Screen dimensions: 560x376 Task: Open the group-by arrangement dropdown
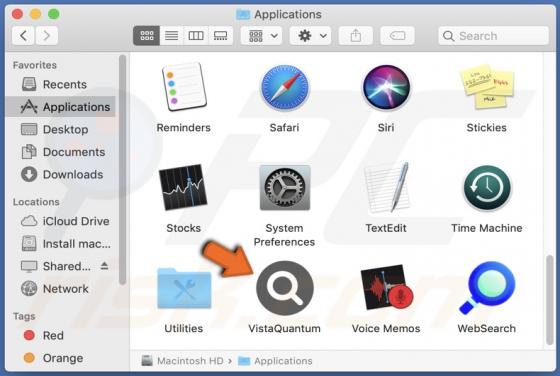pyautogui.click(x=262, y=36)
